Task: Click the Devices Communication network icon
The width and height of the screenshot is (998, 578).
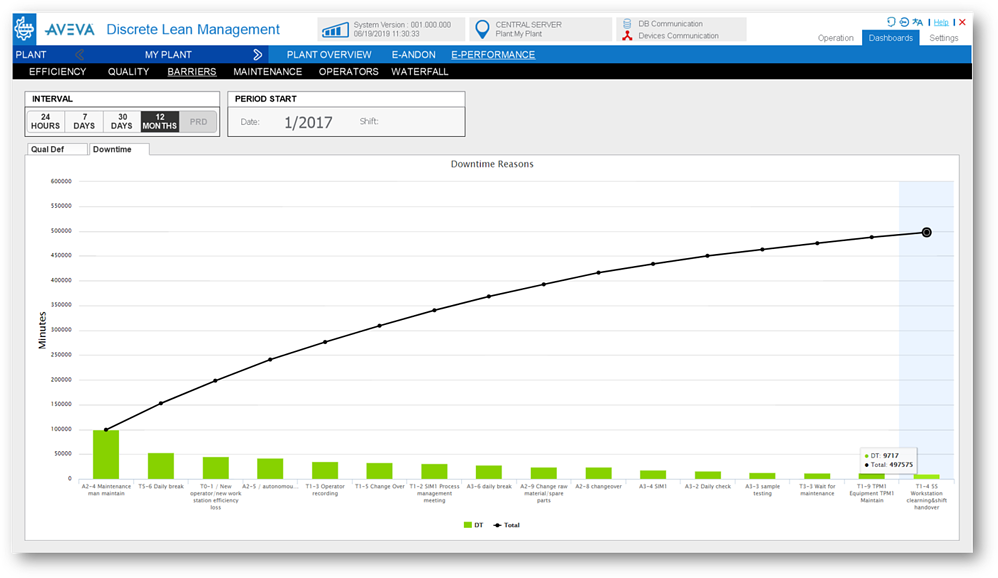Action: point(628,36)
